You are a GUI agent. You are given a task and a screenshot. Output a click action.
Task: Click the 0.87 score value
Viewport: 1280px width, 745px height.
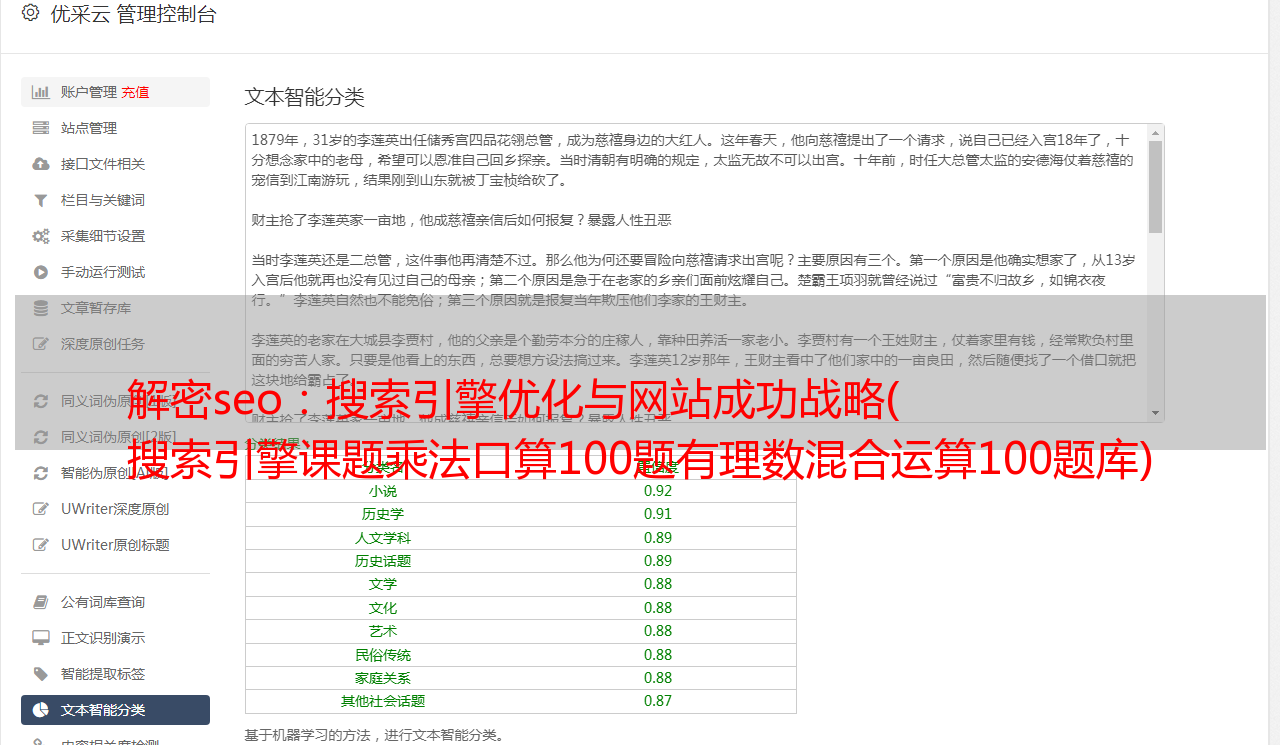[x=658, y=701]
